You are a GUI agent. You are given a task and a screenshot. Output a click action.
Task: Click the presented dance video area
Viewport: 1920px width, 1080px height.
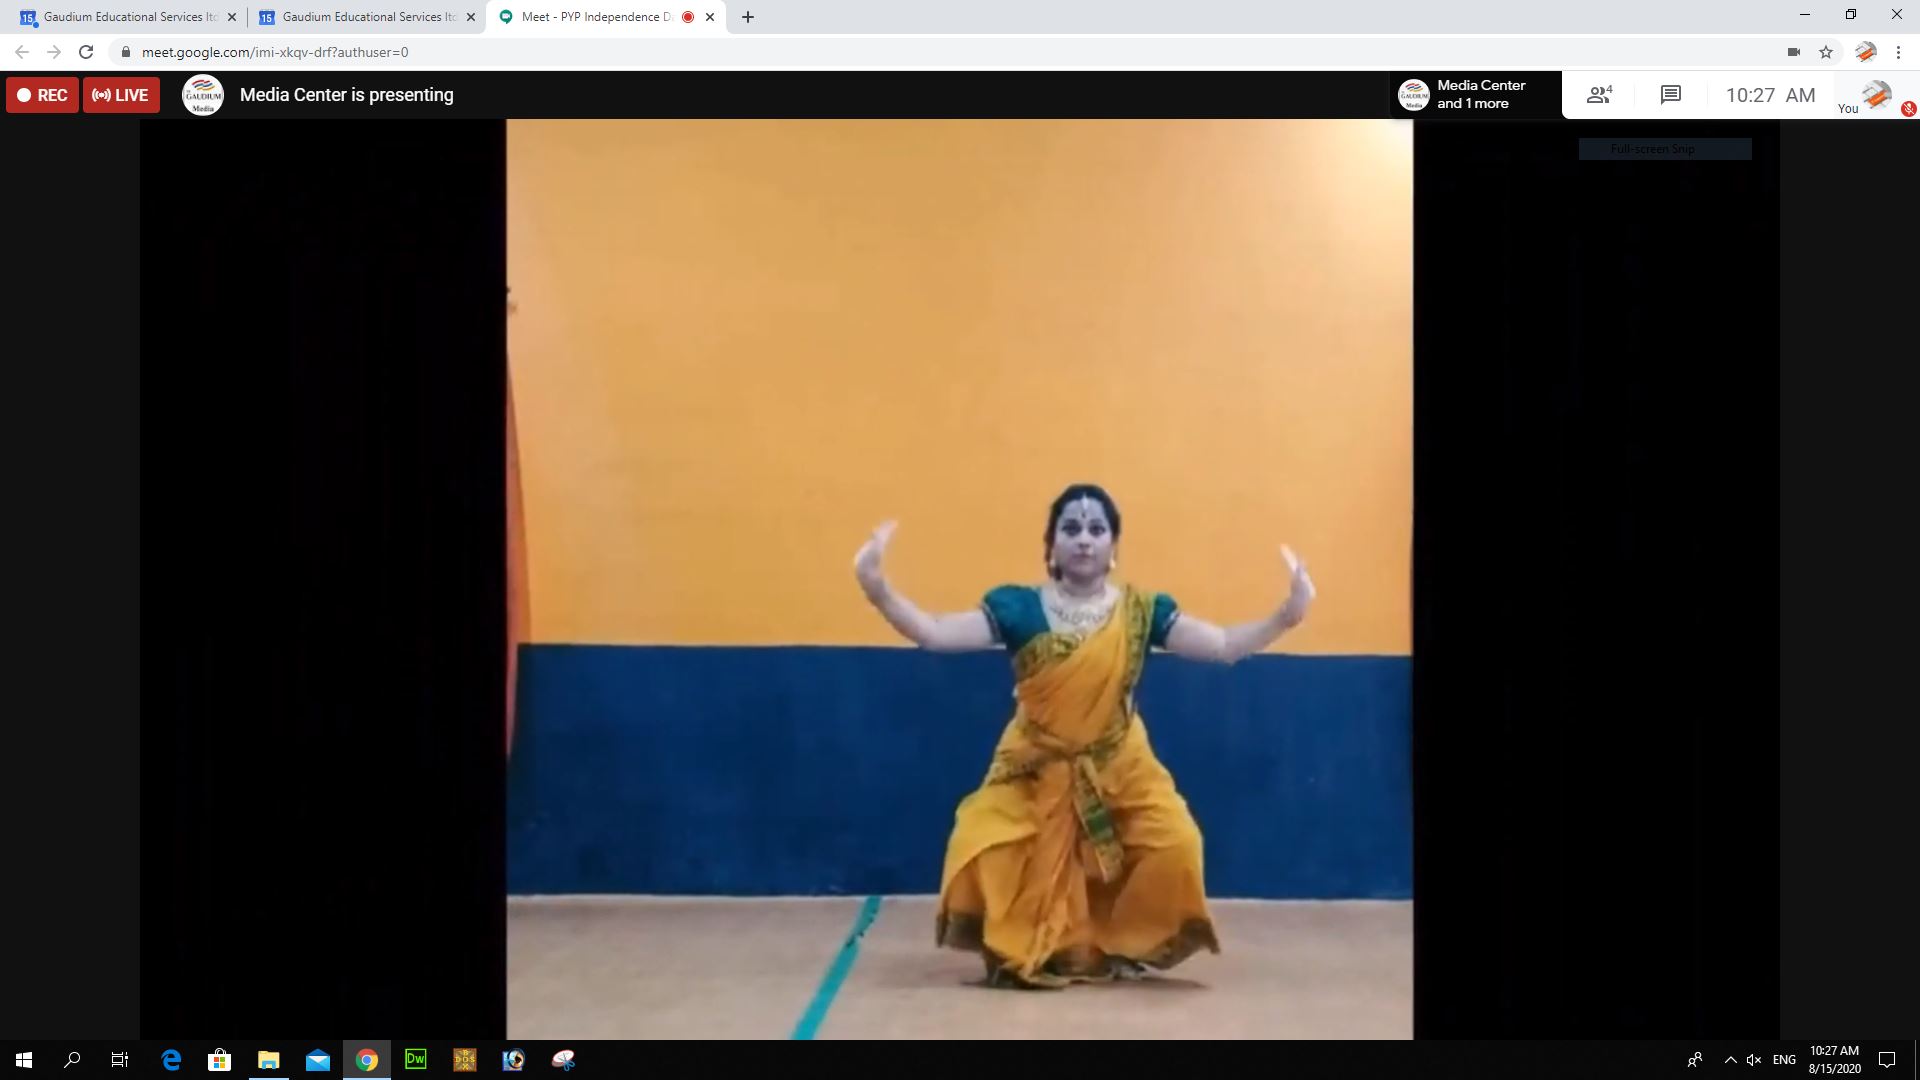tap(959, 580)
